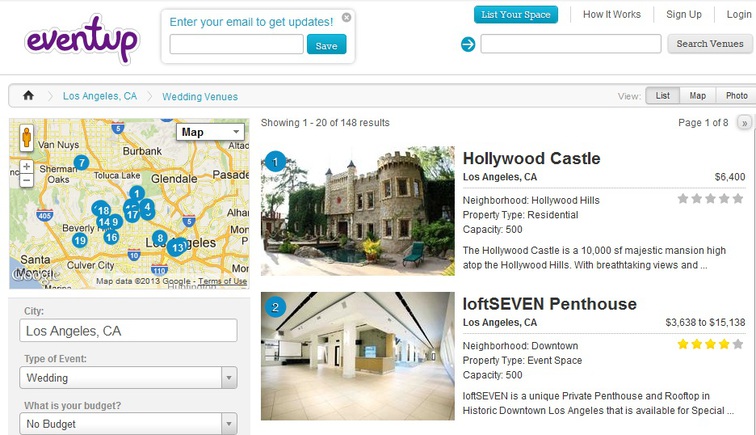The width and height of the screenshot is (756, 435).
Task: Close the email updates popup
Action: (x=346, y=17)
